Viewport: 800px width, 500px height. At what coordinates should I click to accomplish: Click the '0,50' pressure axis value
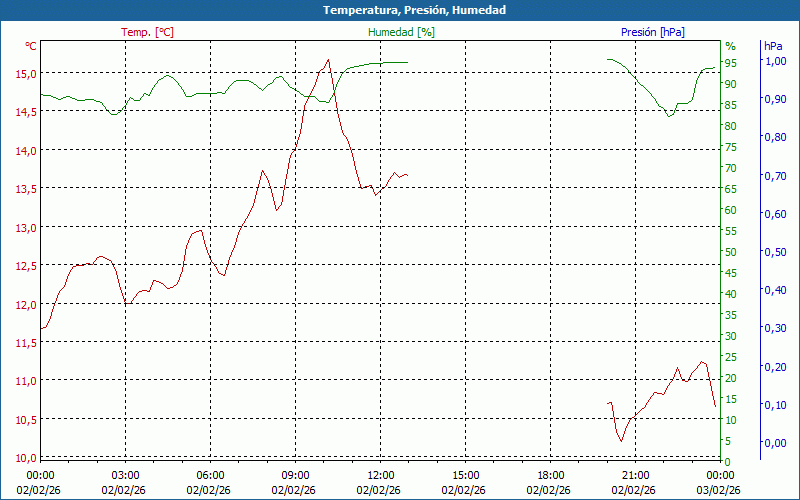(x=775, y=252)
